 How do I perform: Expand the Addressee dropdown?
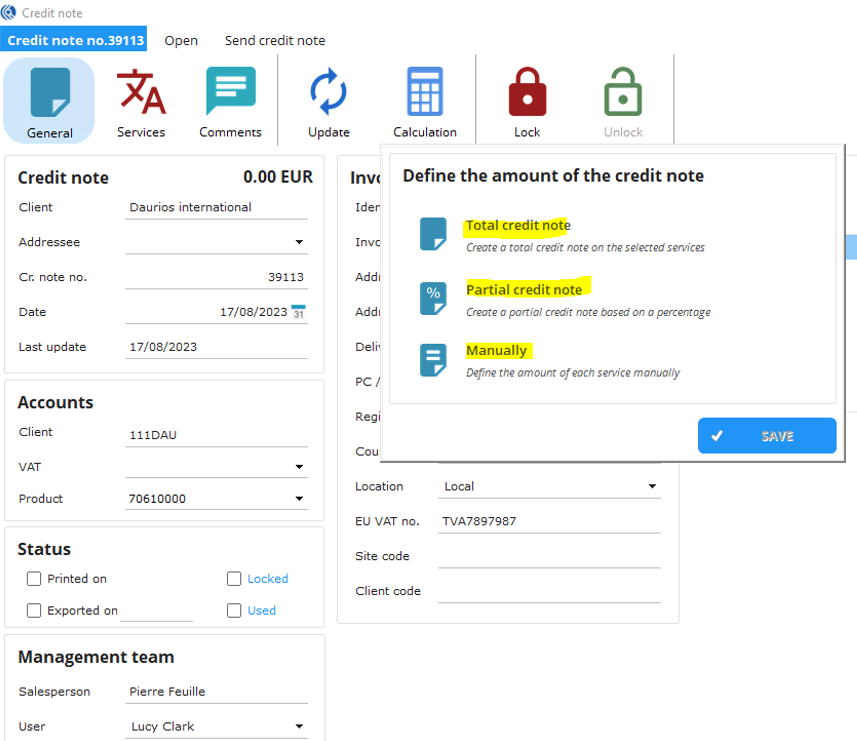[299, 242]
